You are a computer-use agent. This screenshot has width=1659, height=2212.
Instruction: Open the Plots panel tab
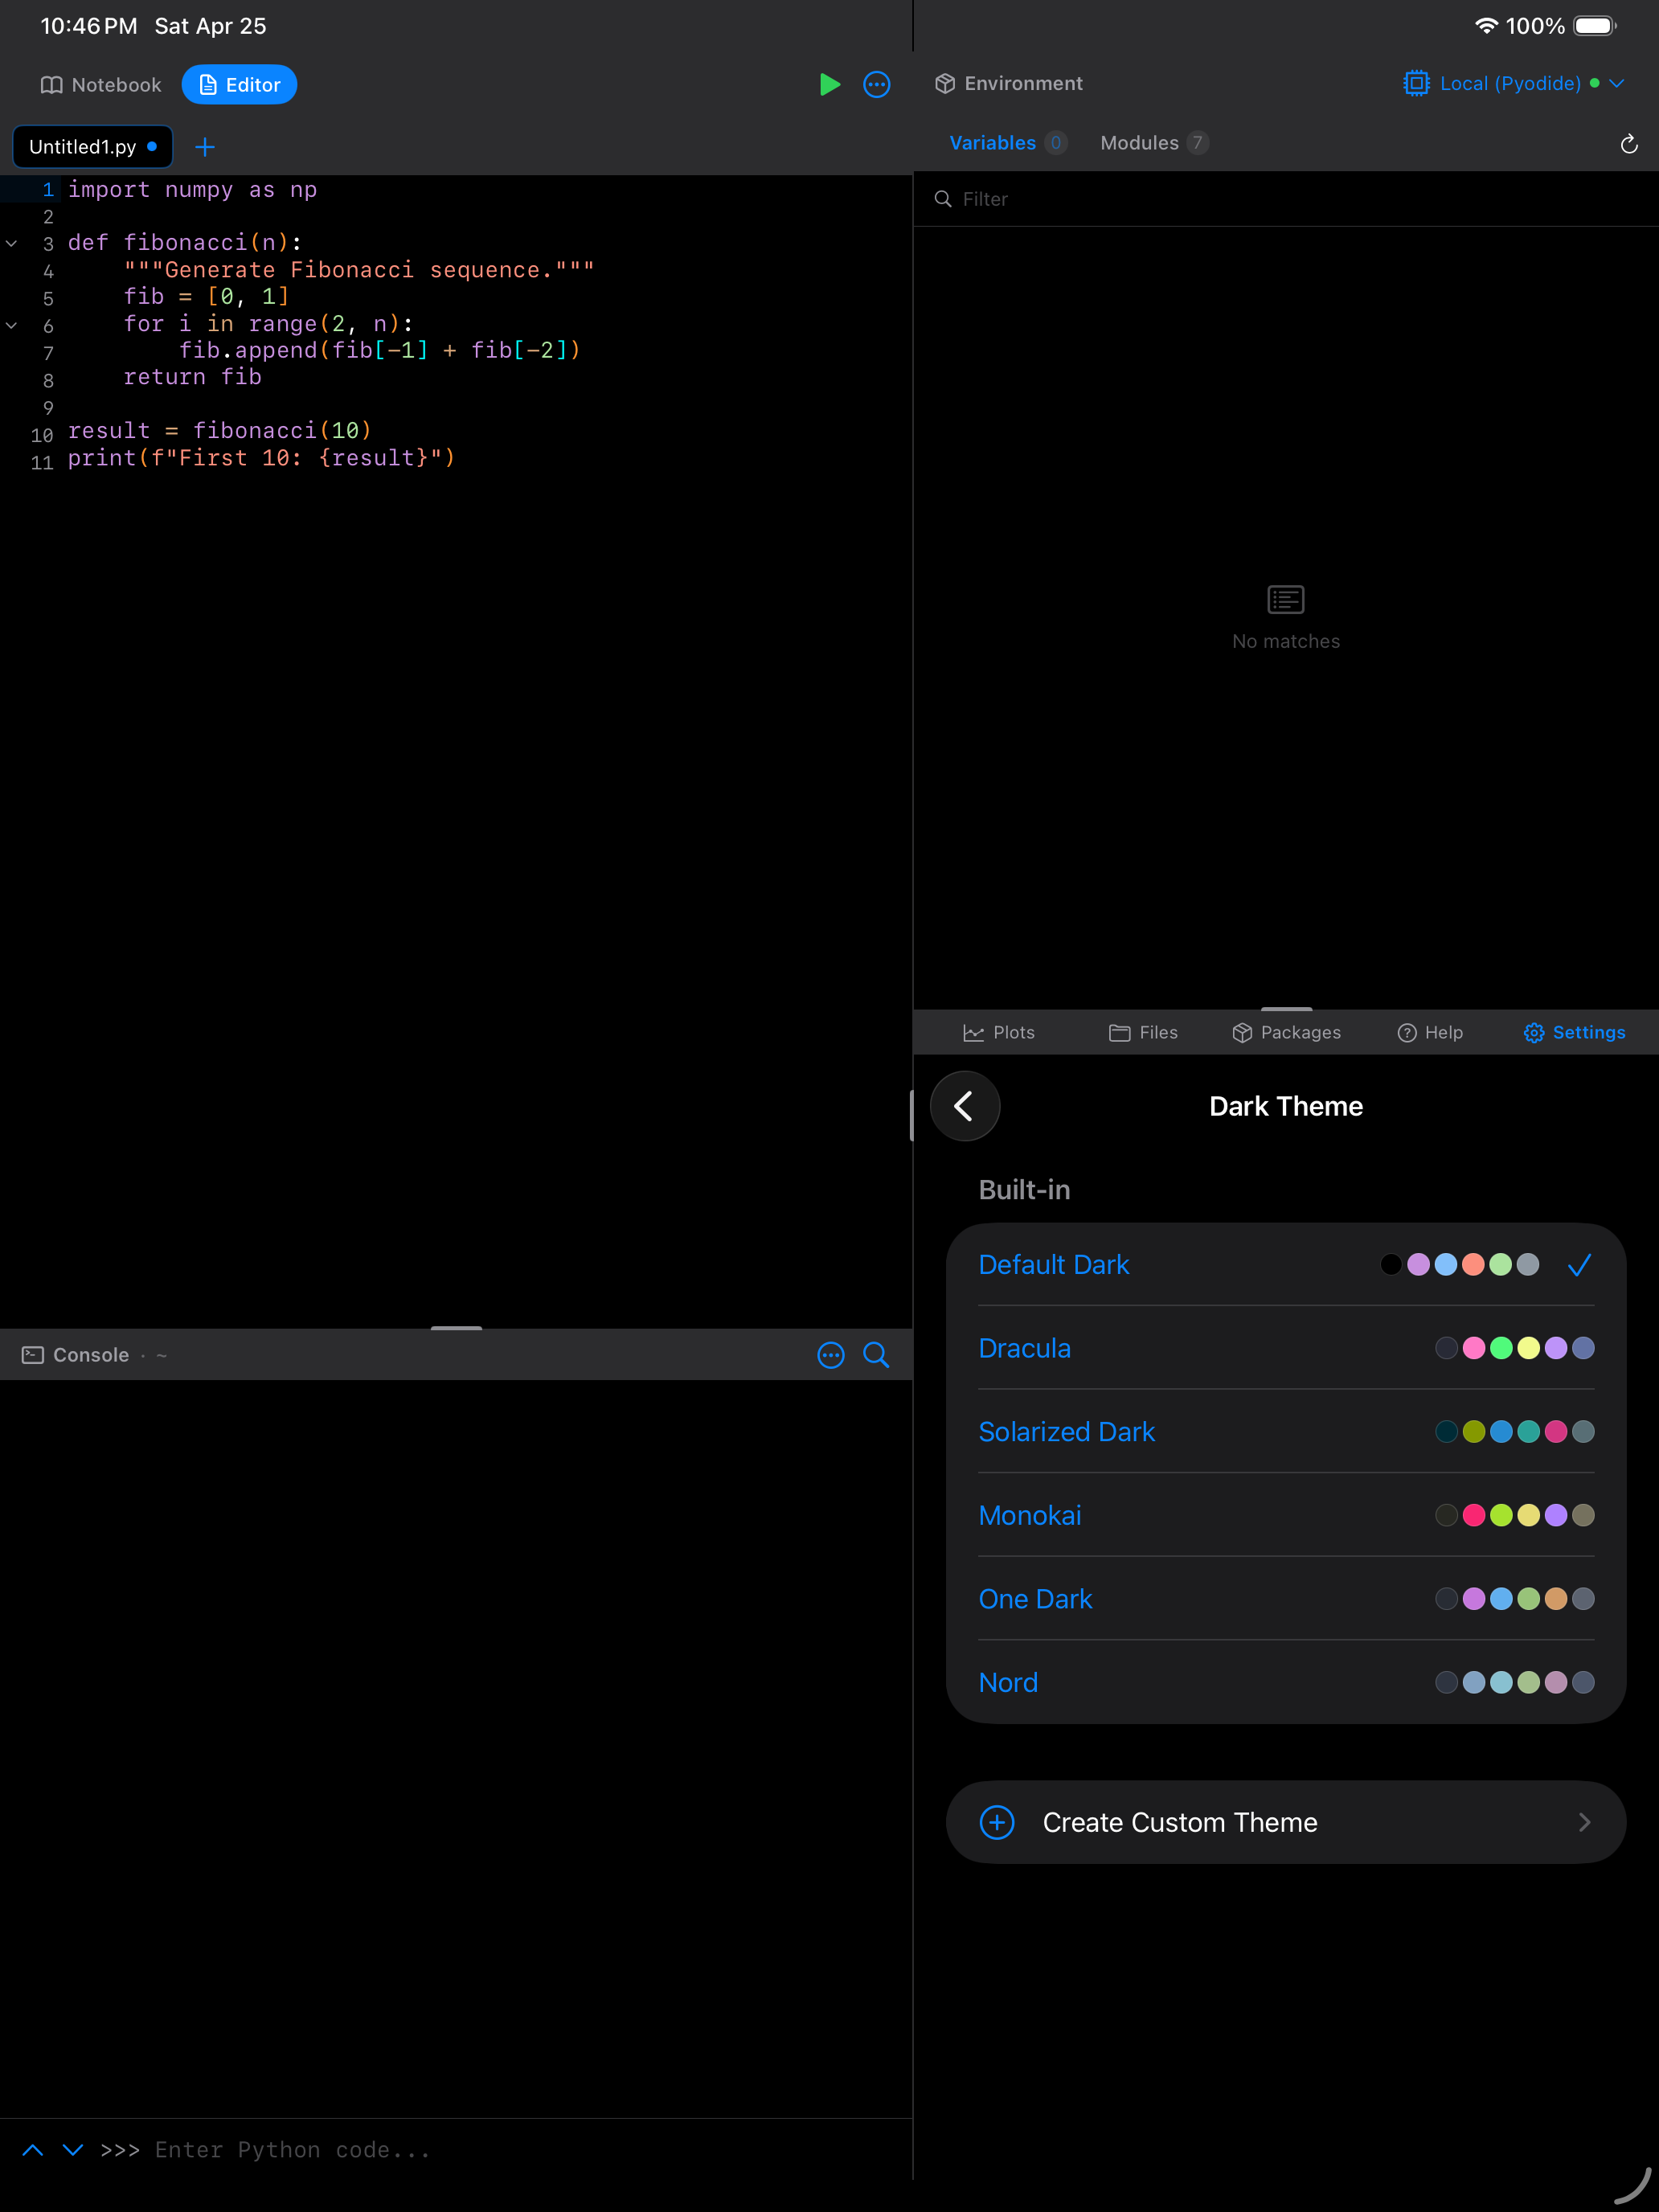999,1033
